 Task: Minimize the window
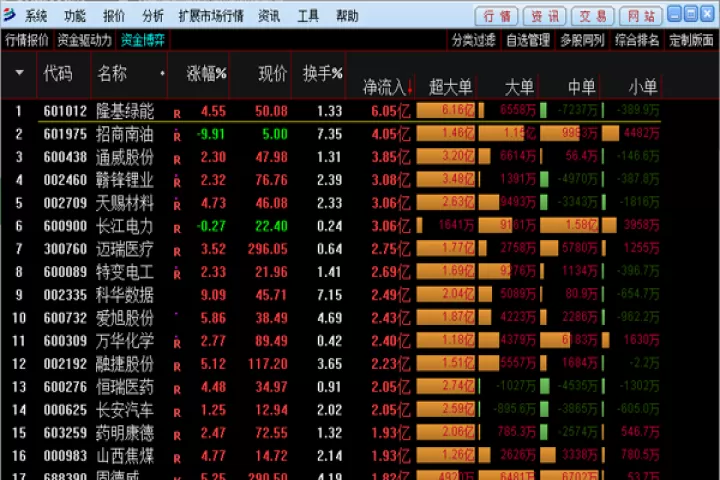click(x=674, y=14)
